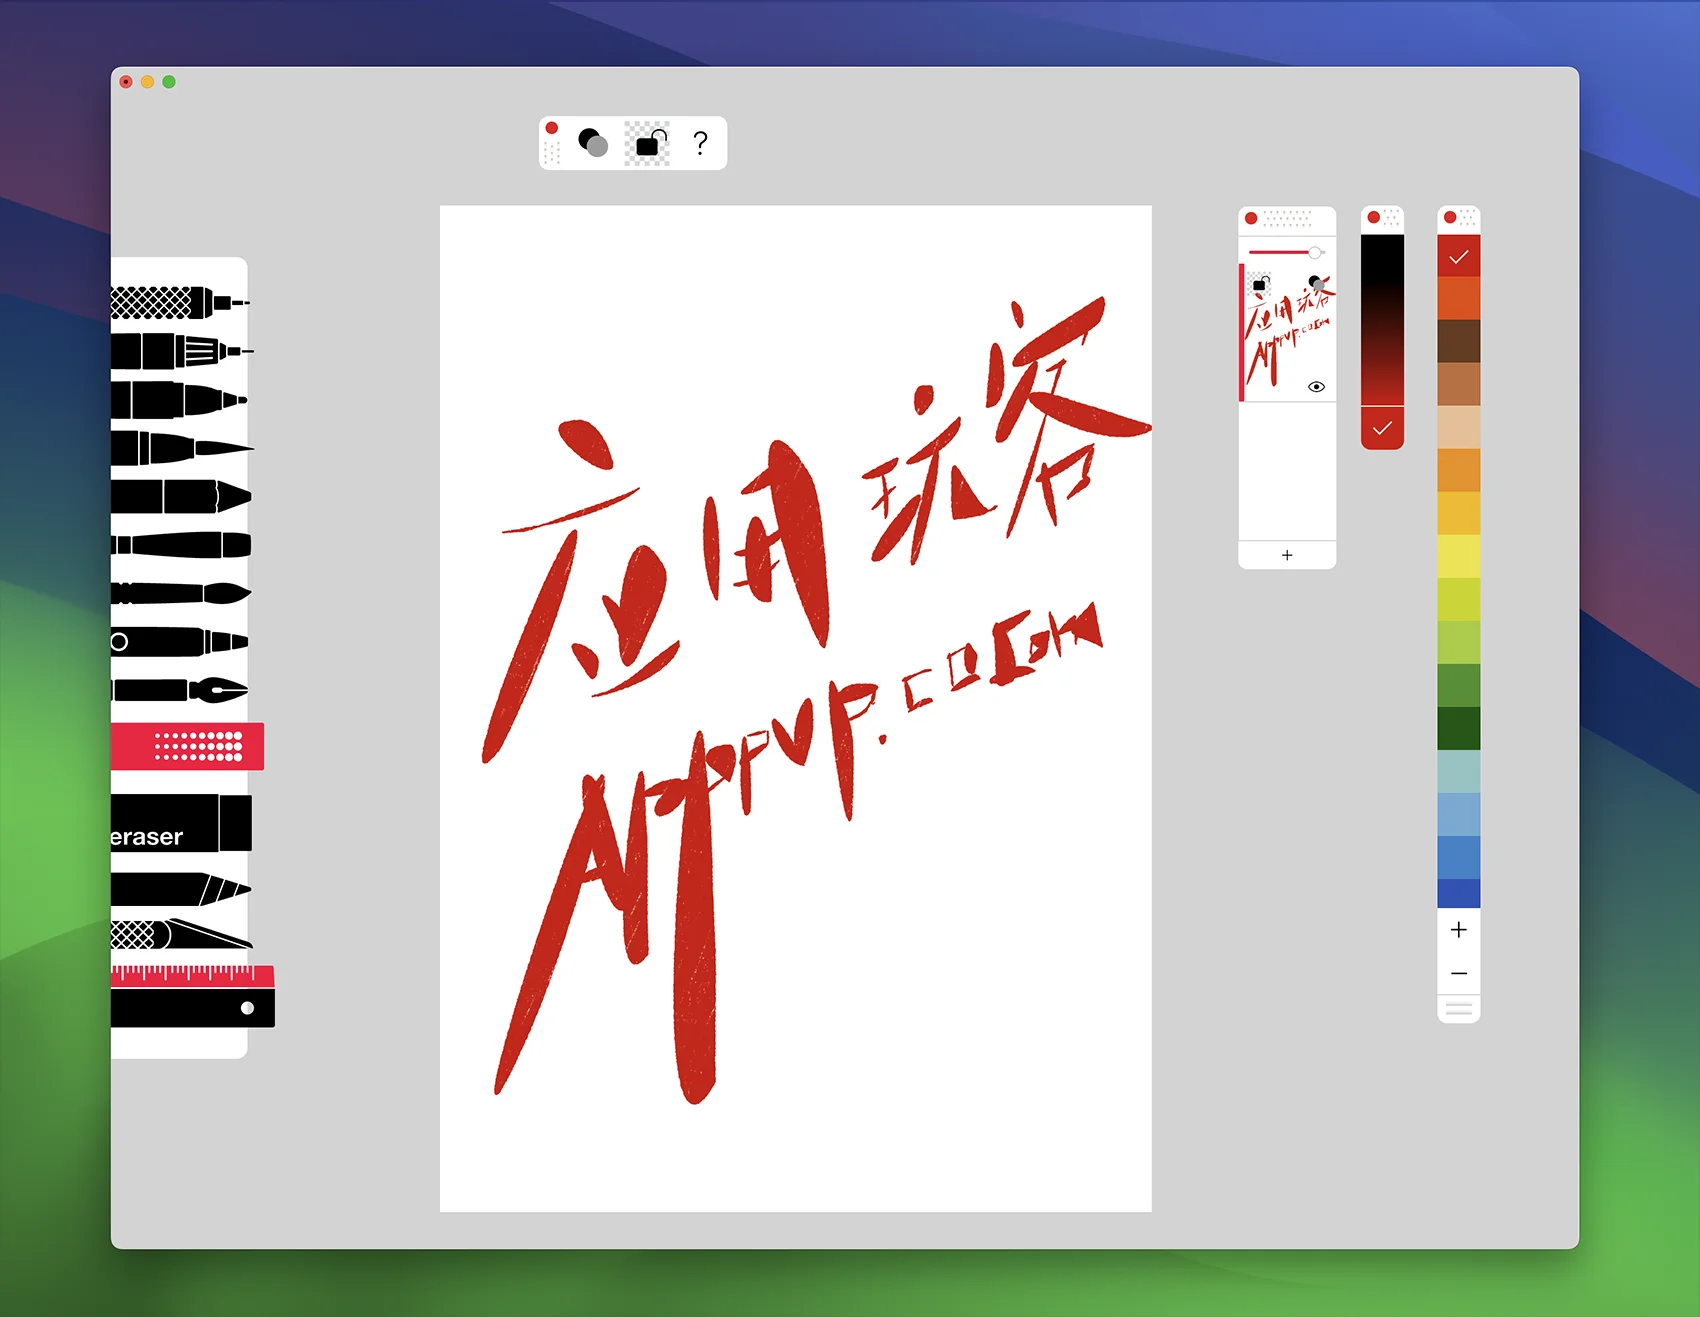
Task: Click red dot on top toolbar panel
Action: pyautogui.click(x=551, y=128)
